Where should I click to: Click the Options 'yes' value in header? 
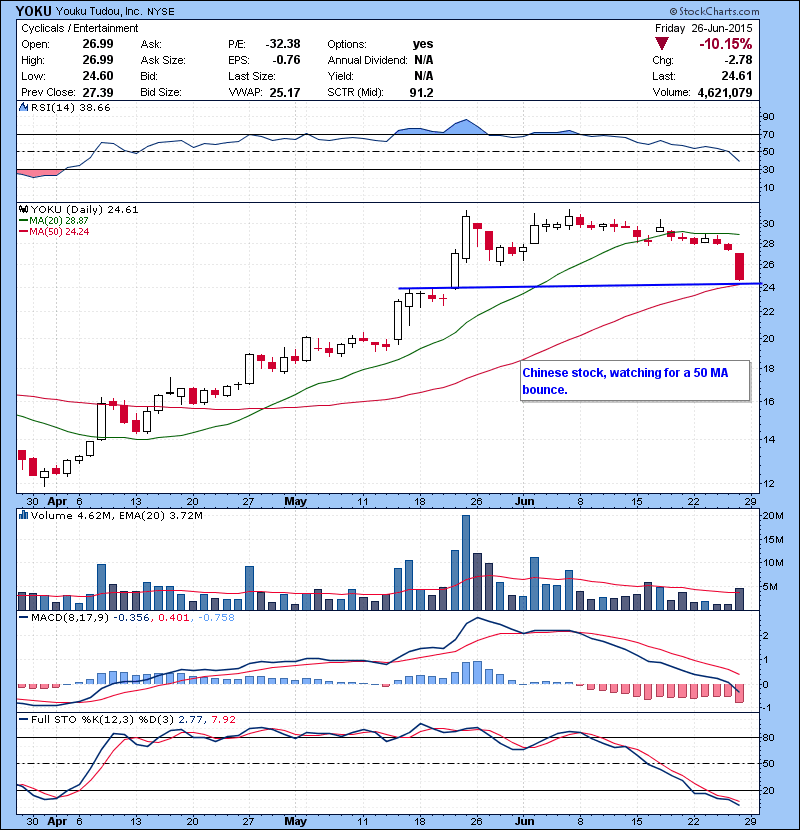[x=422, y=45]
